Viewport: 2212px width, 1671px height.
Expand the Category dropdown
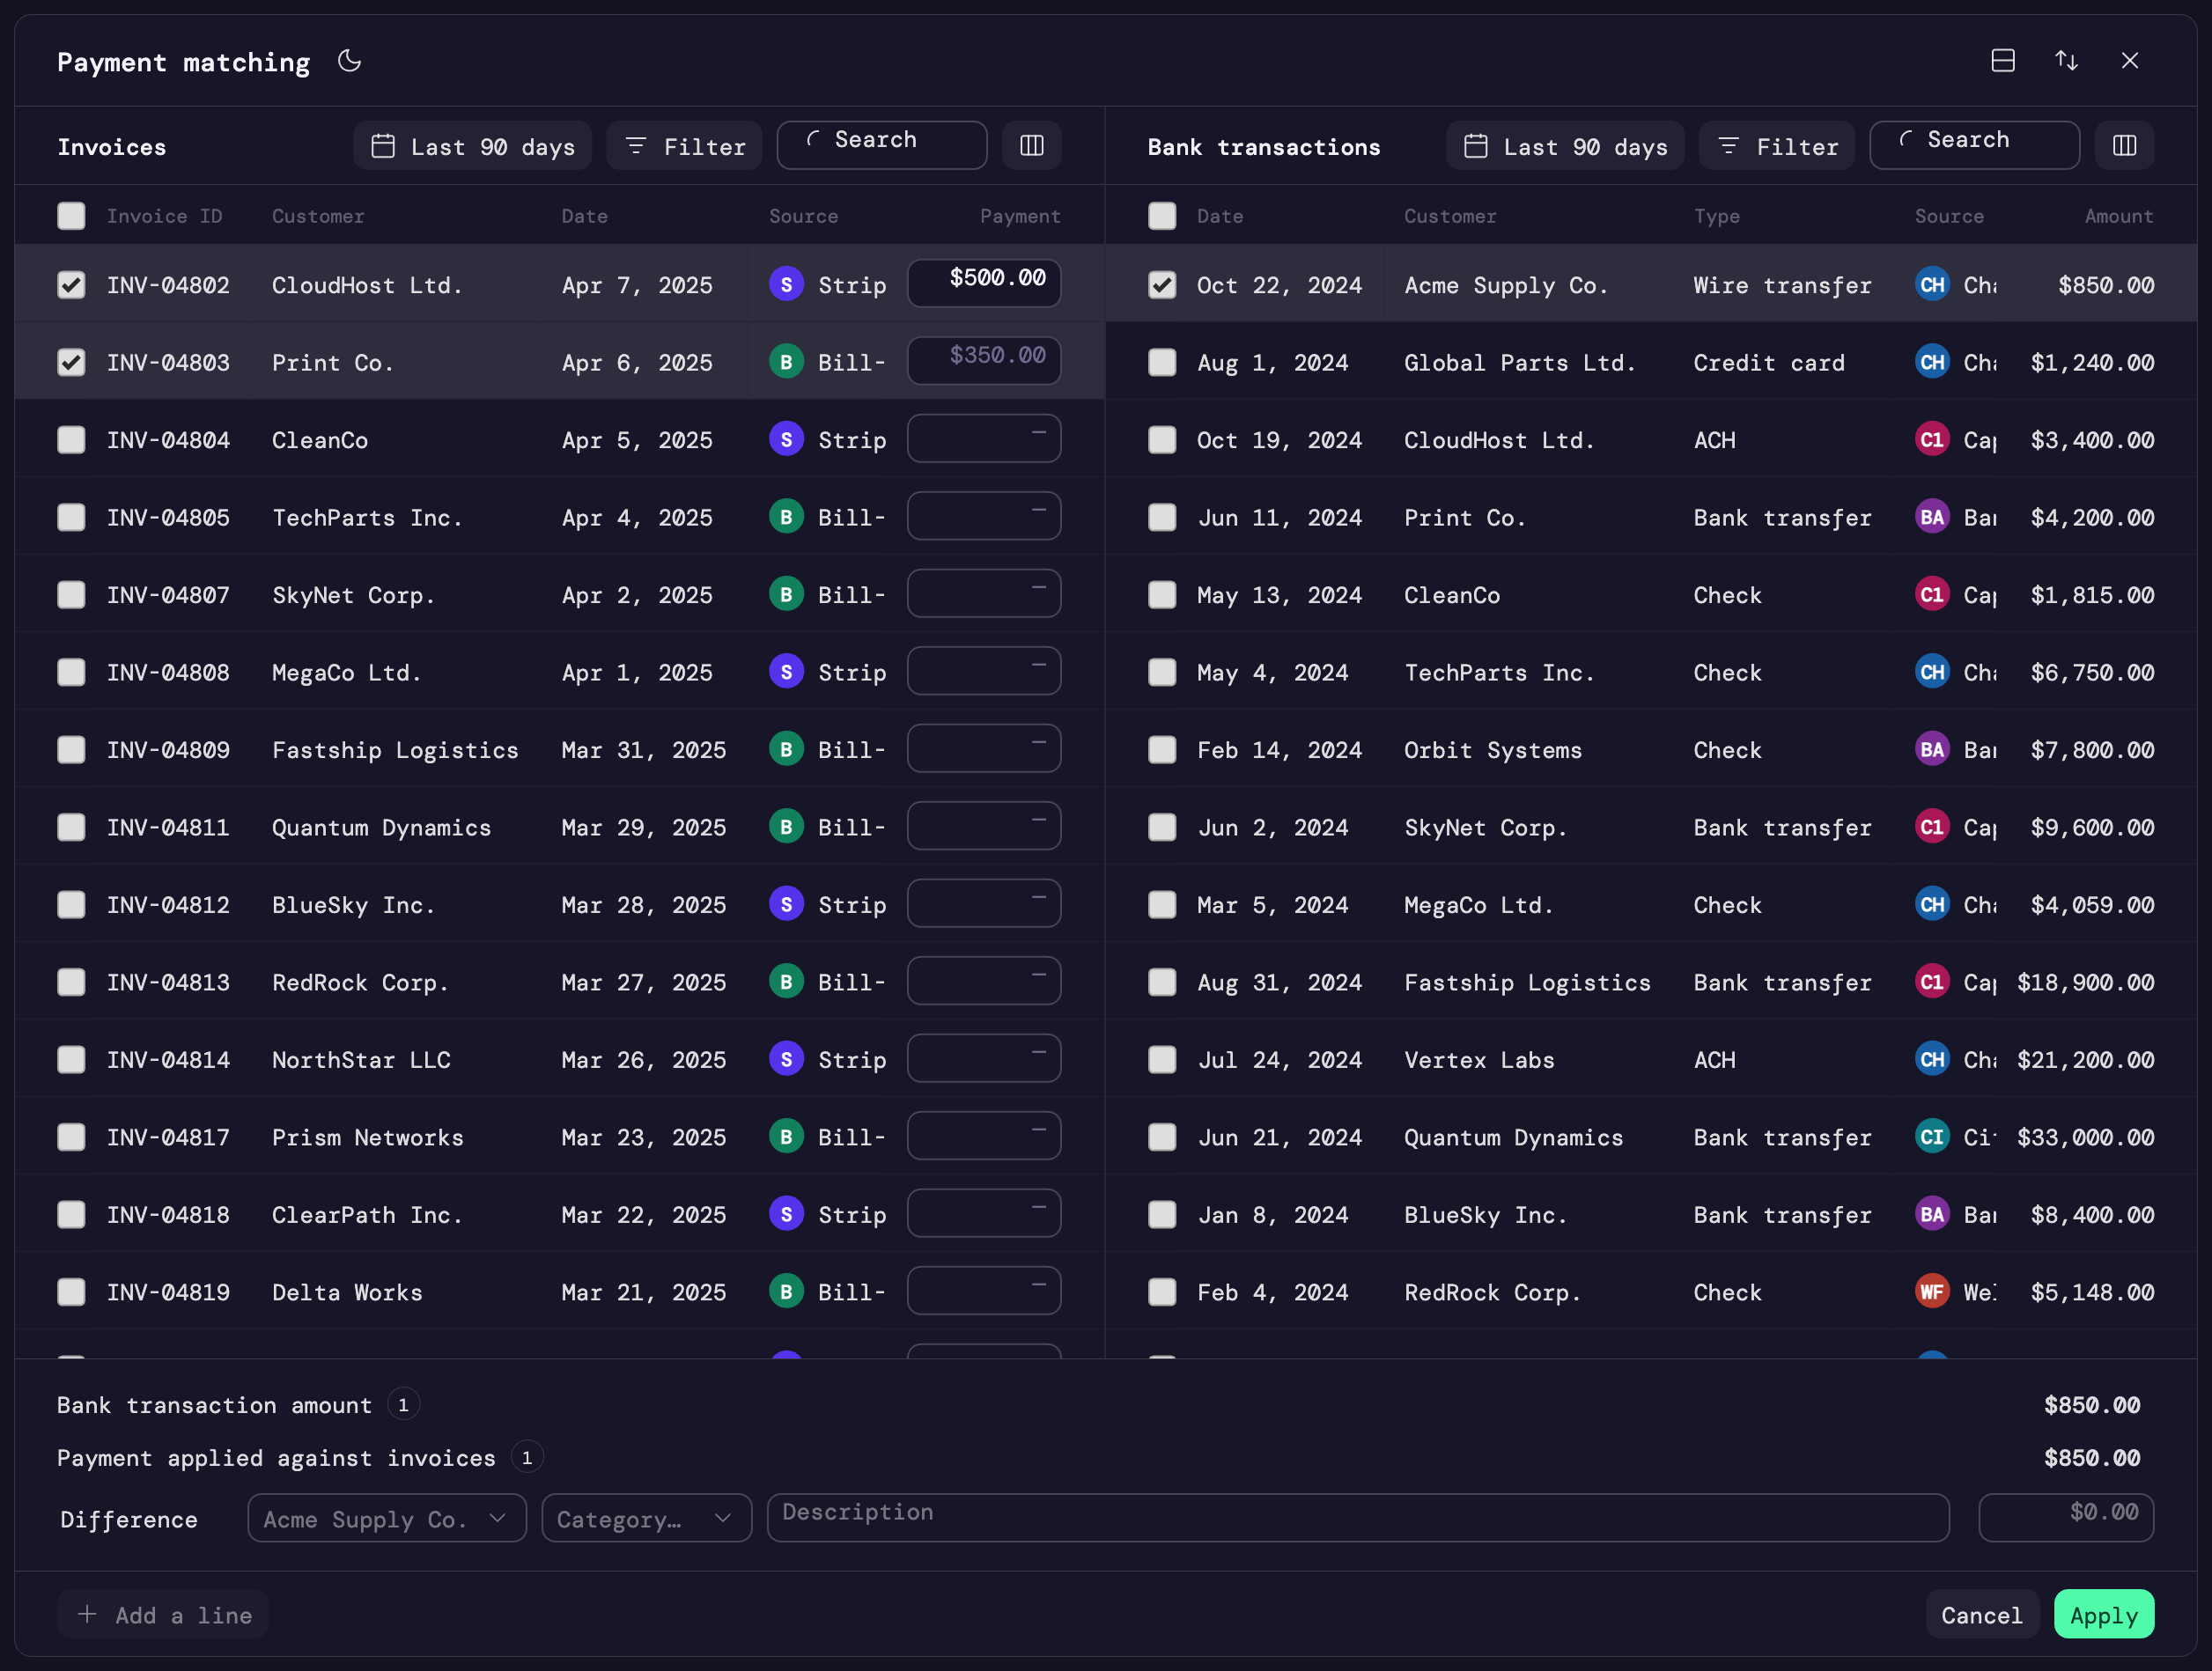point(646,1518)
